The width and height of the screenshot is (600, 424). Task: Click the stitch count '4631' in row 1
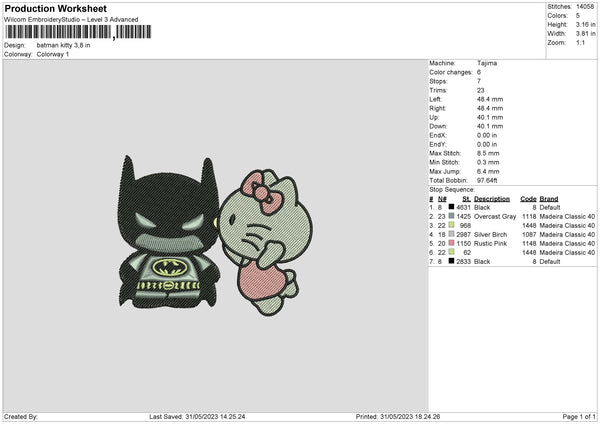(x=463, y=207)
